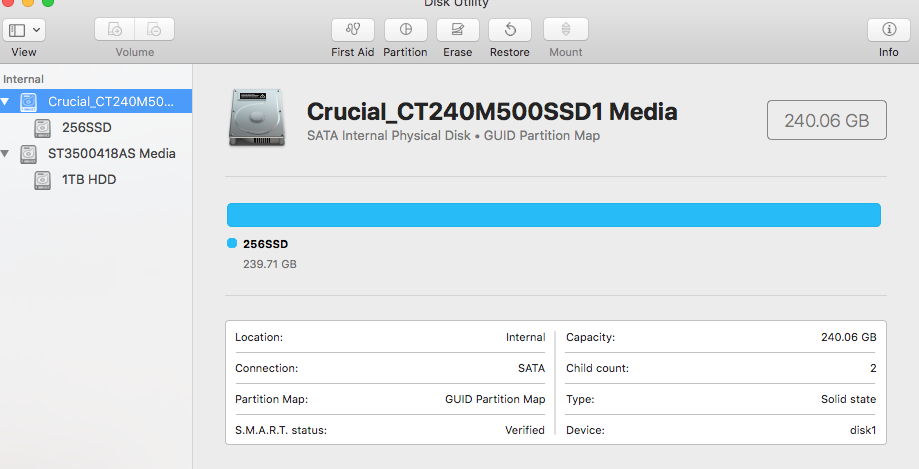Click the Crucial disk icon in sidebar
The width and height of the screenshot is (919, 469).
[x=28, y=102]
